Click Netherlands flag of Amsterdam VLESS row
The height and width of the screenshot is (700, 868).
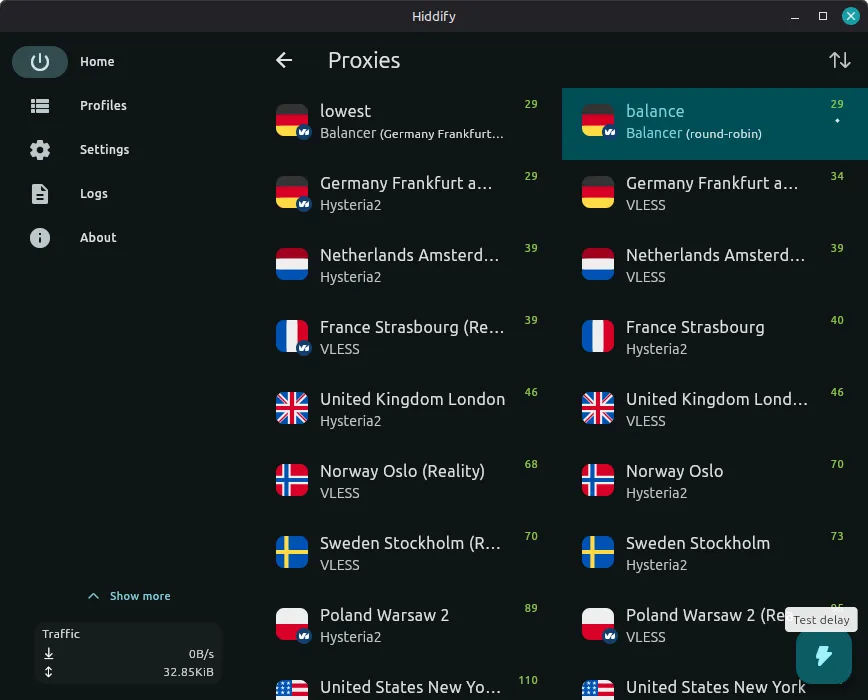(x=598, y=264)
